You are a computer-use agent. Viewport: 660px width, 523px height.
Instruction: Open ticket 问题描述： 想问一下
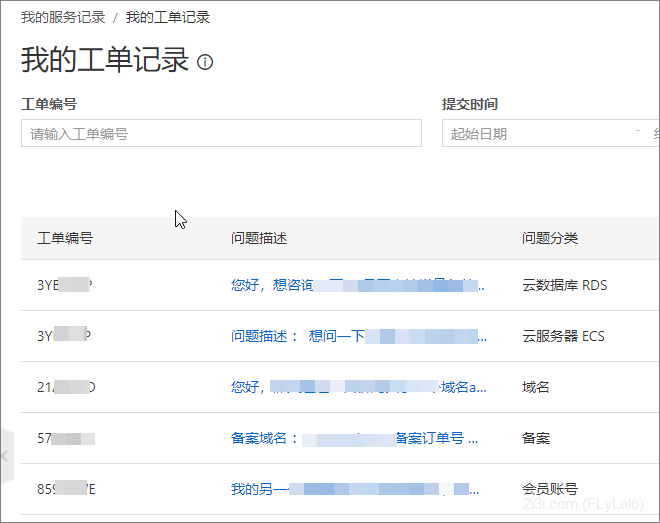359,336
